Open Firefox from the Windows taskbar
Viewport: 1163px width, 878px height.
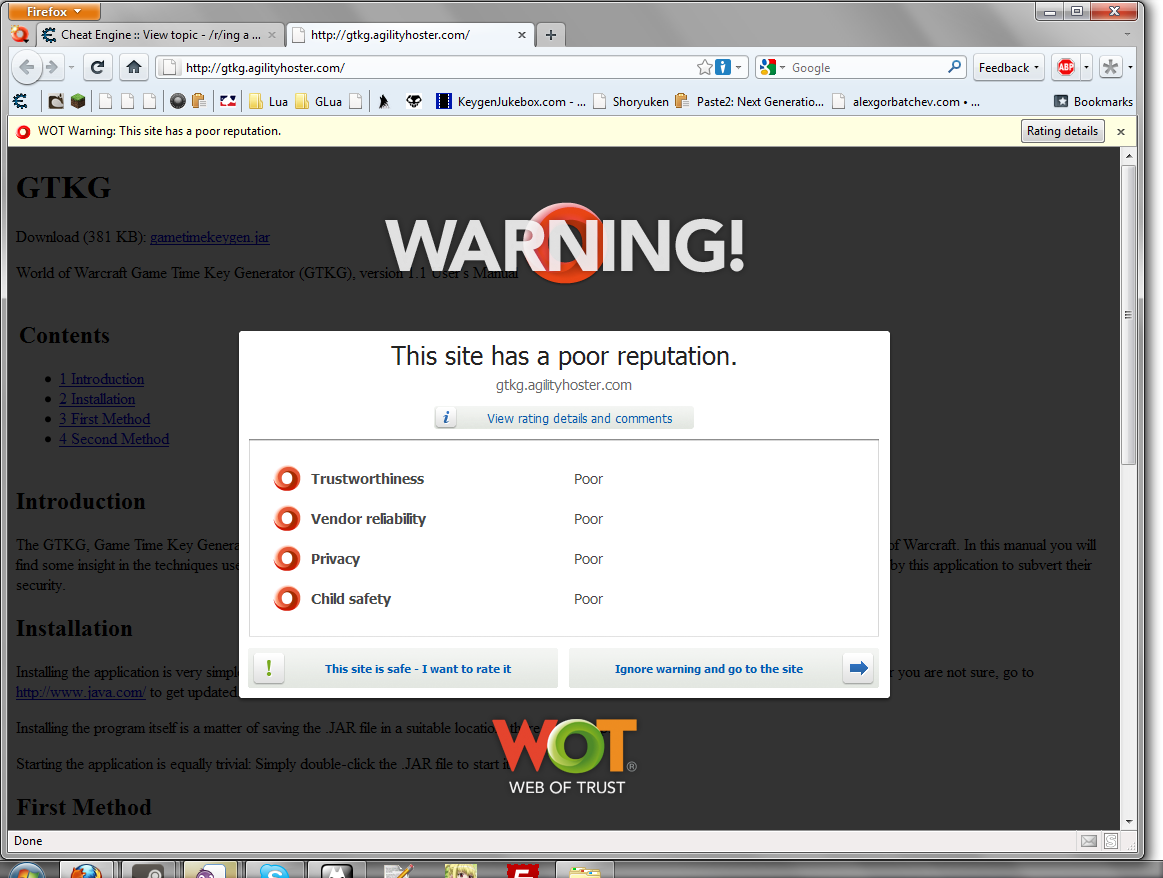(87, 871)
